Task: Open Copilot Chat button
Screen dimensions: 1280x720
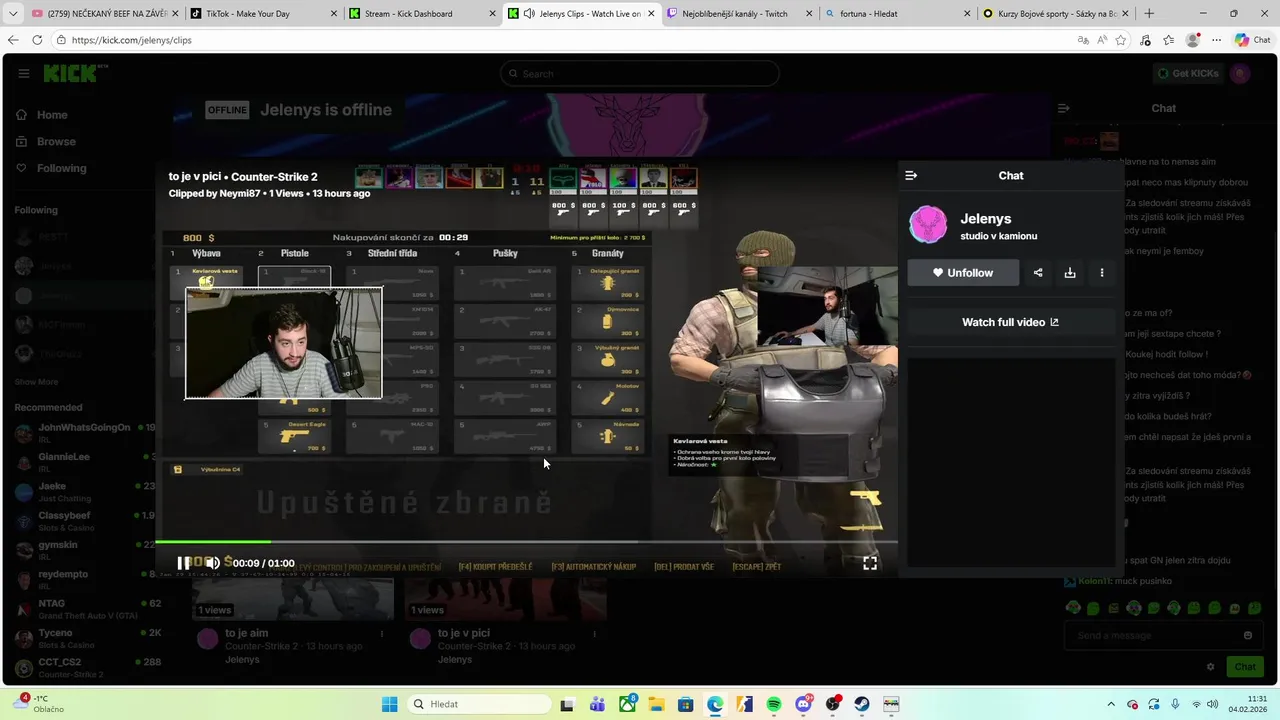Action: [x=1255, y=40]
